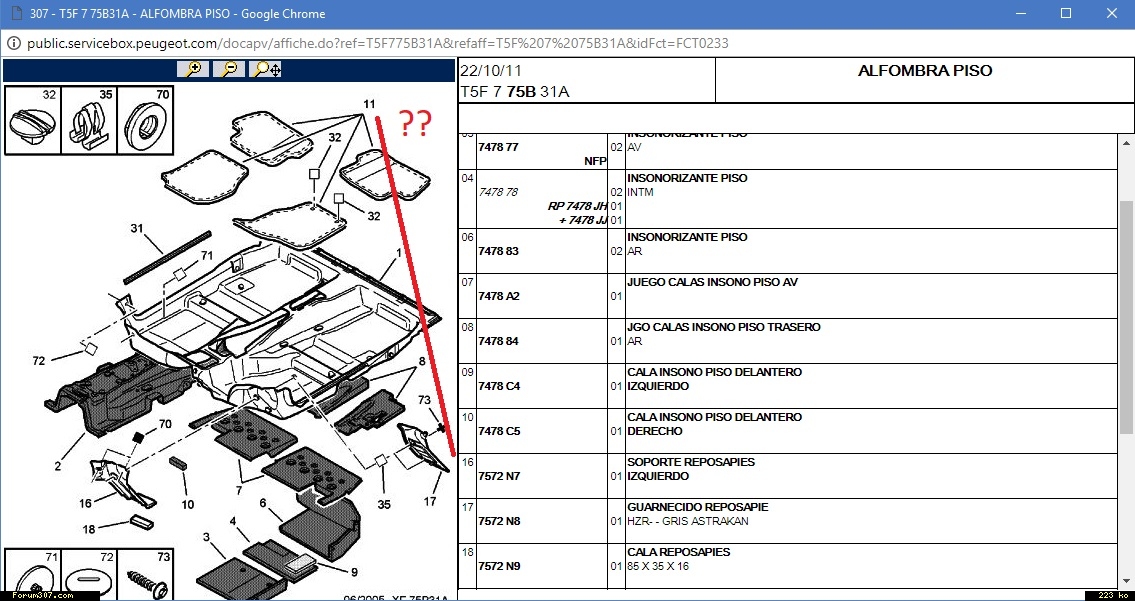The height and width of the screenshot is (601, 1135).
Task: Click callout number 31 in the diagram
Action: 137,228
